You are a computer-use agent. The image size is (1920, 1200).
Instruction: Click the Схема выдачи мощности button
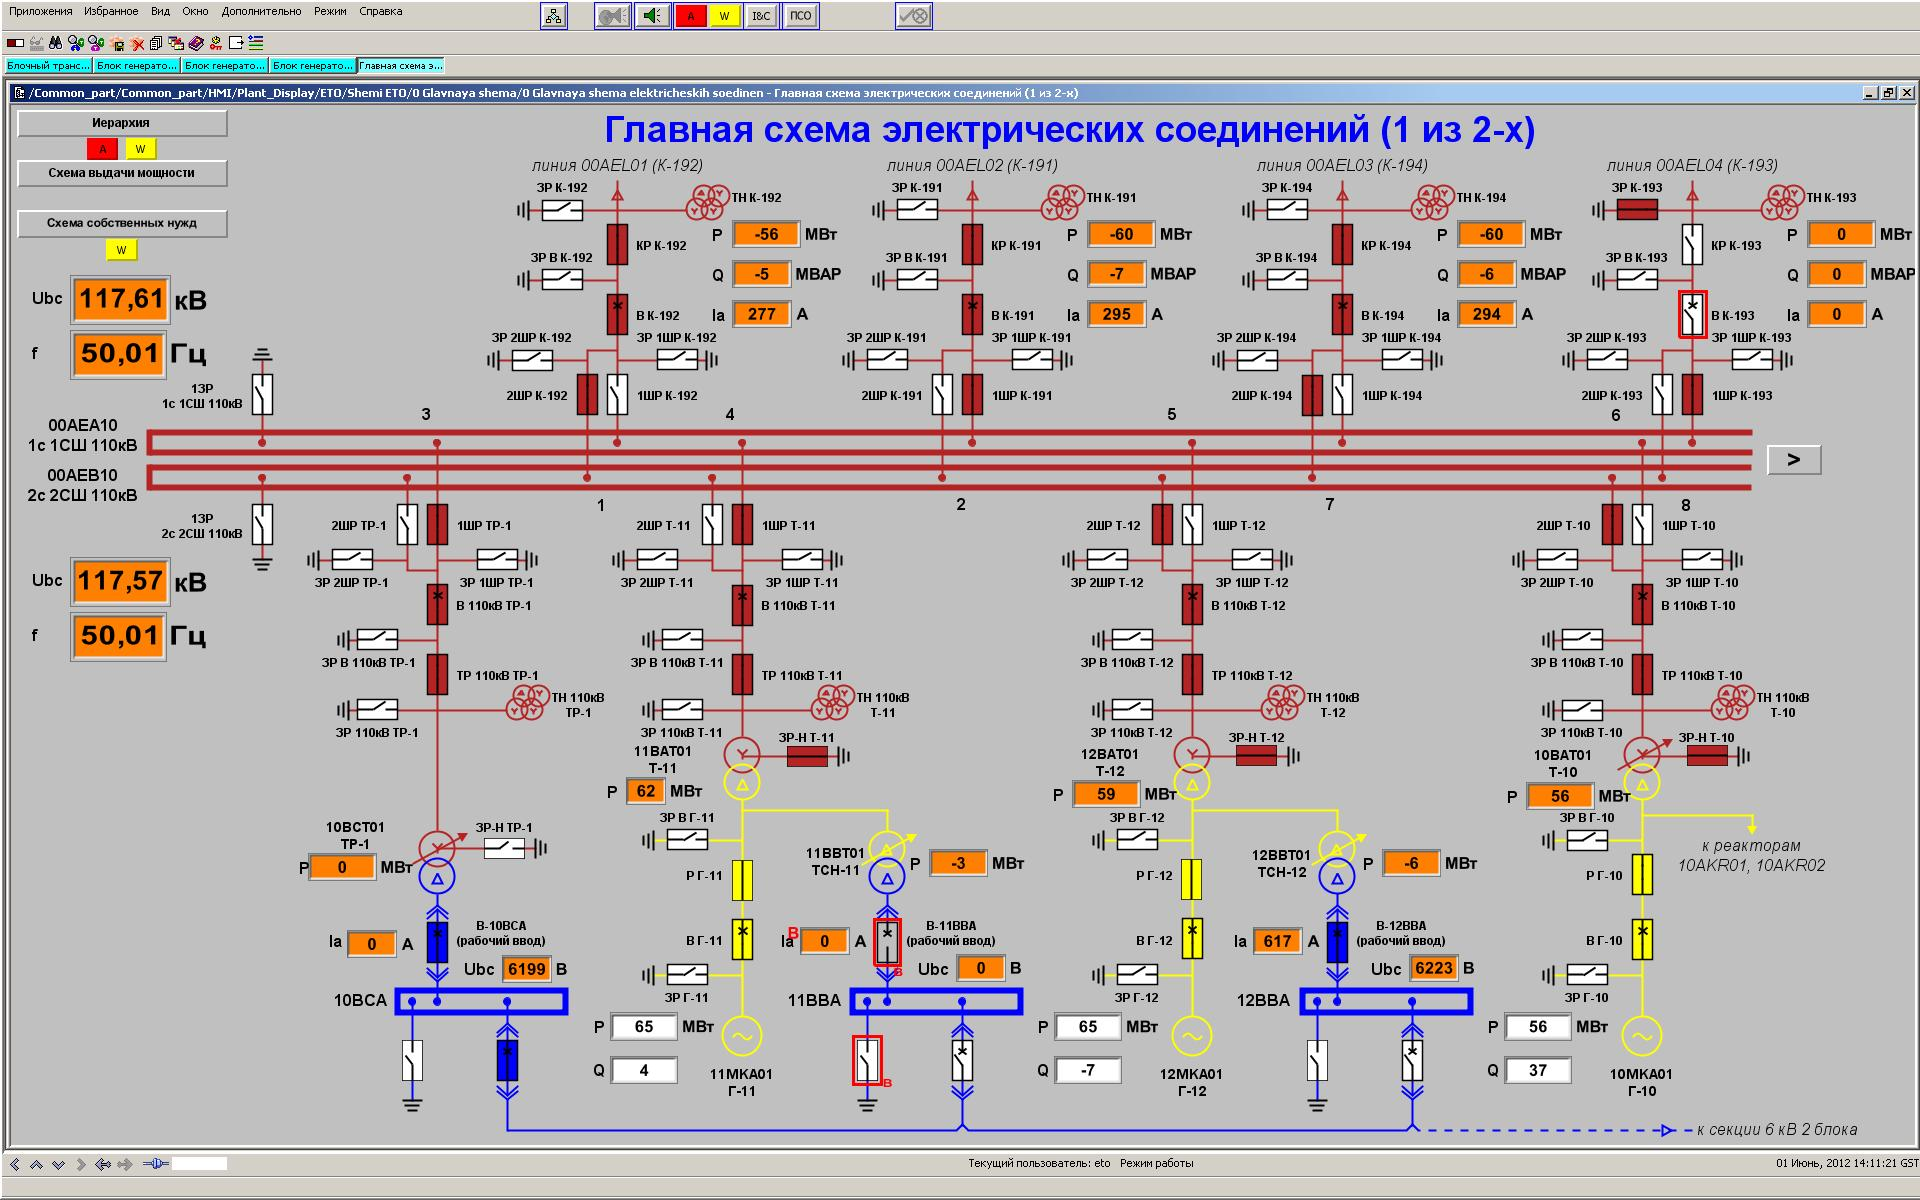tap(122, 173)
